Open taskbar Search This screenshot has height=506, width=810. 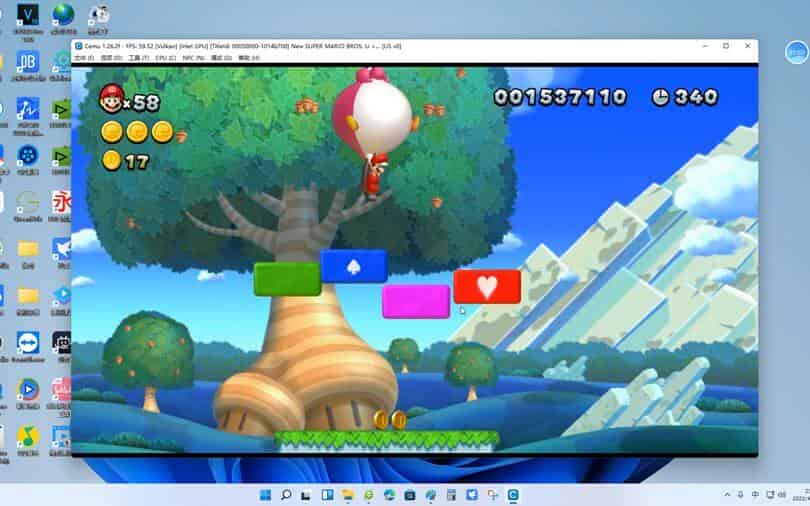[286, 495]
